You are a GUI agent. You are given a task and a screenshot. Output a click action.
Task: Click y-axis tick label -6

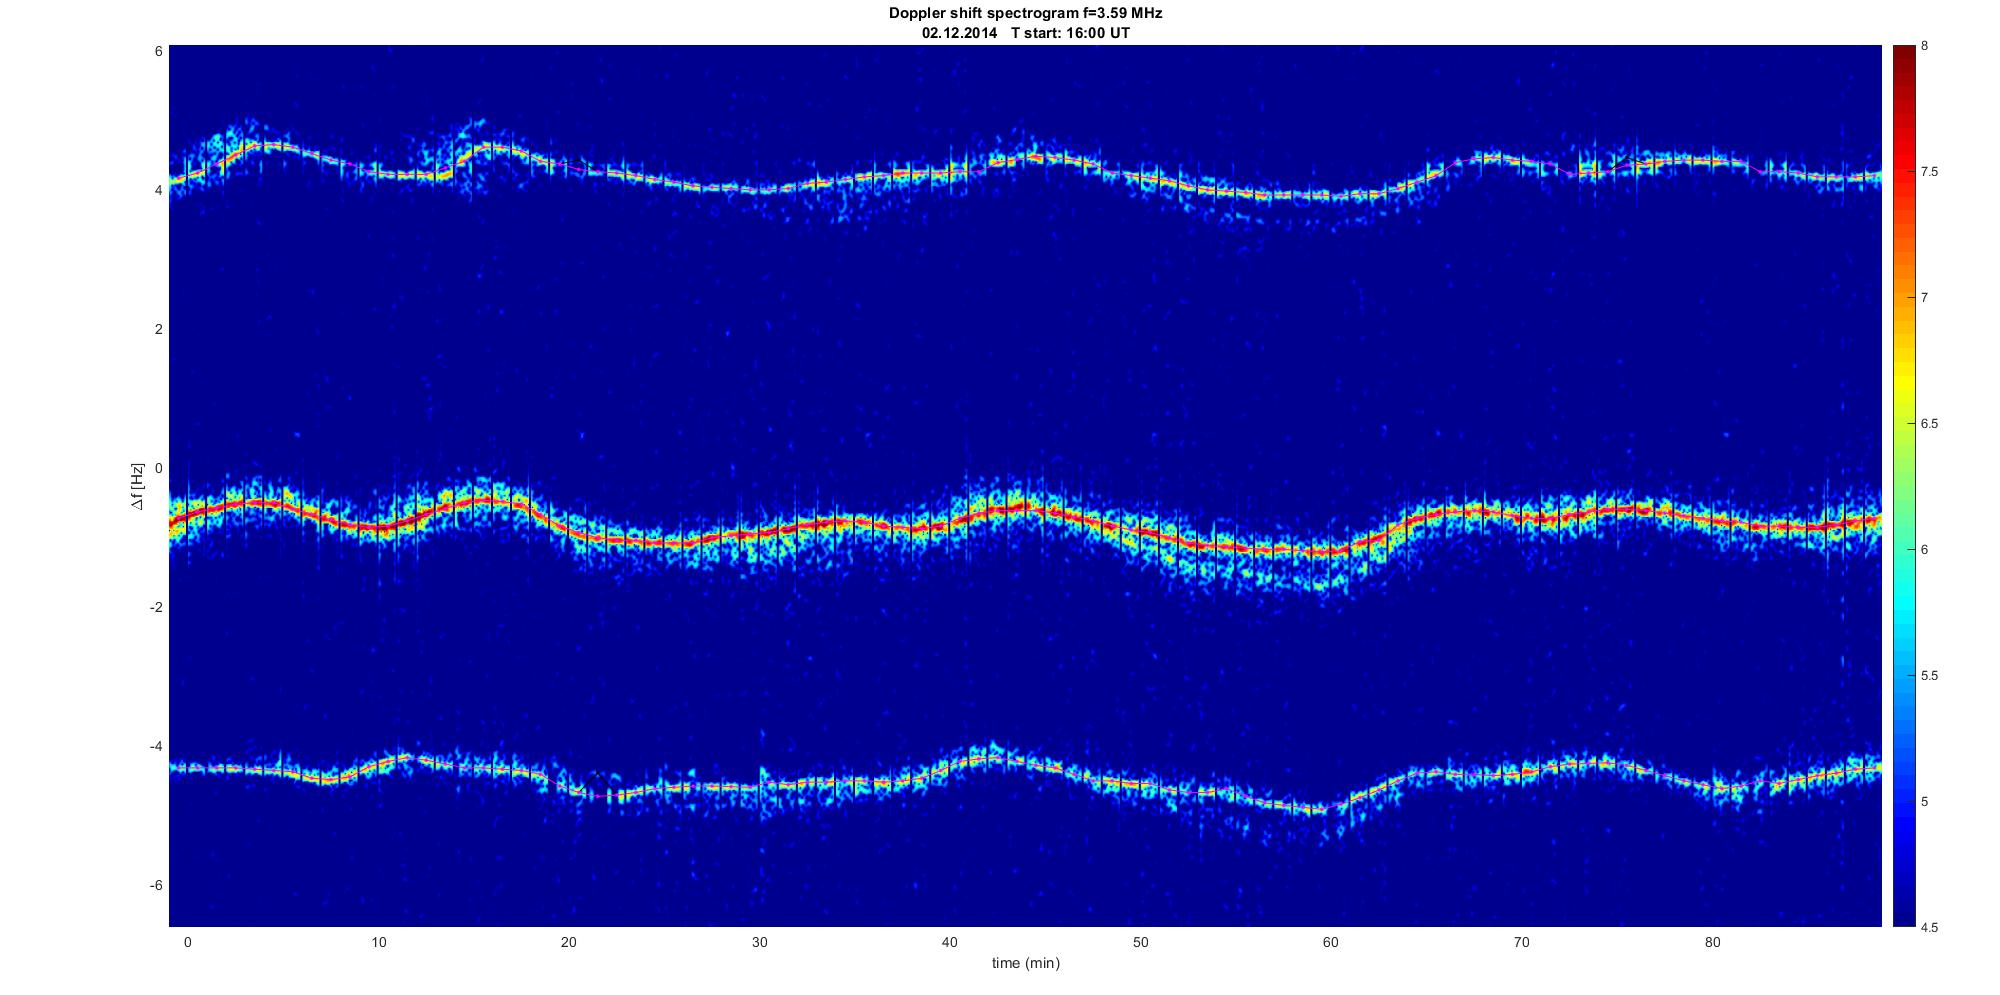pos(155,885)
